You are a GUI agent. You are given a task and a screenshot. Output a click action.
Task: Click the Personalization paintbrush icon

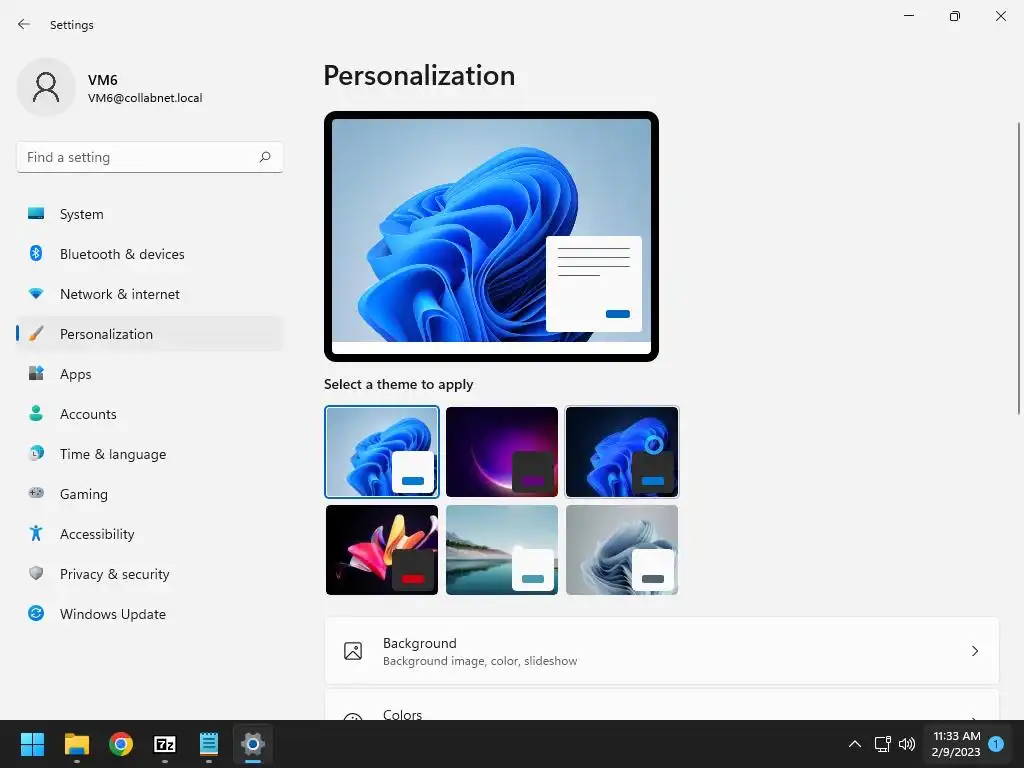[x=36, y=334]
